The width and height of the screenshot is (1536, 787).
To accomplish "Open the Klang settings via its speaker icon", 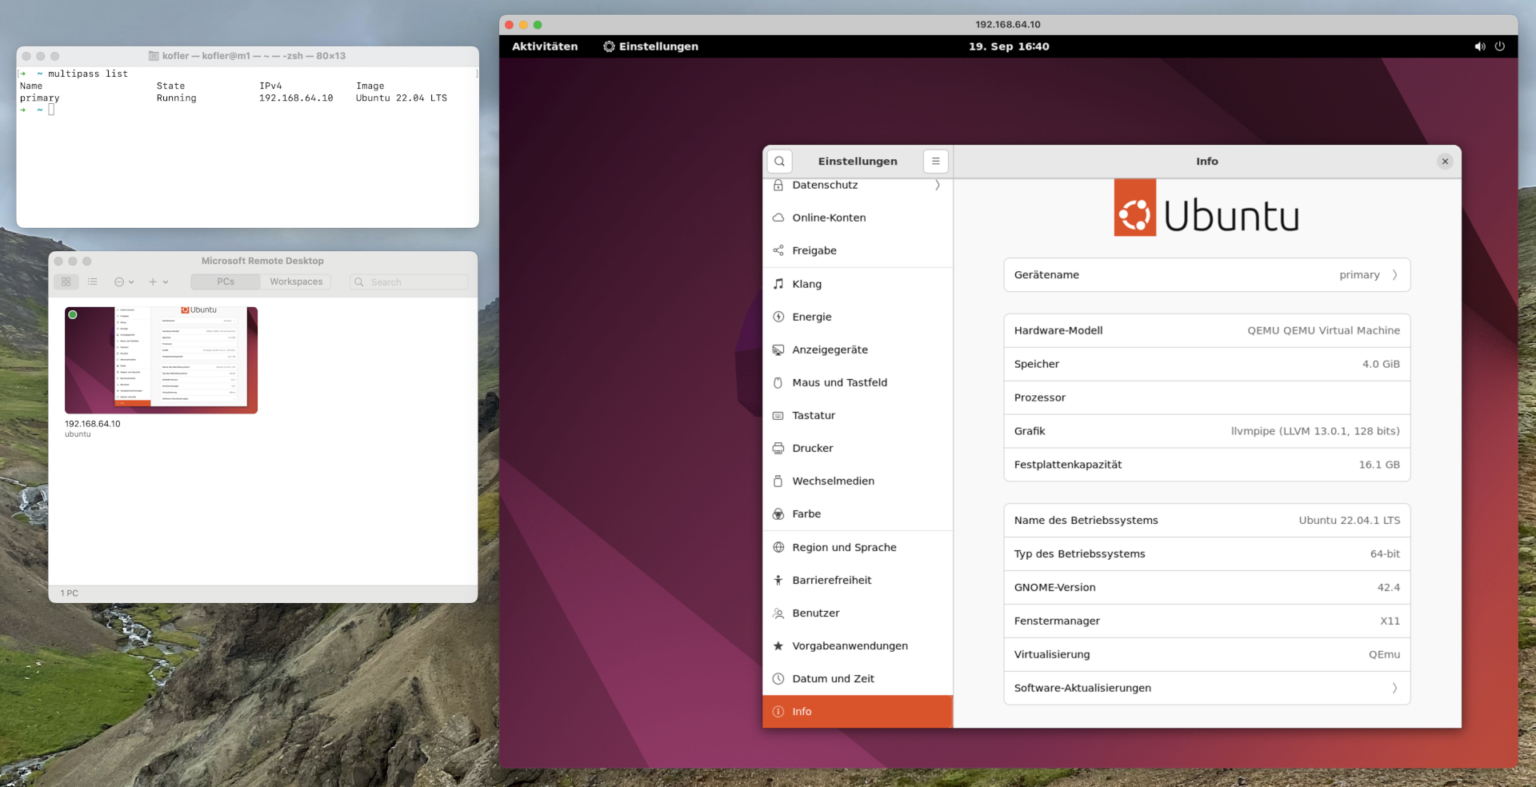I will [x=778, y=283].
